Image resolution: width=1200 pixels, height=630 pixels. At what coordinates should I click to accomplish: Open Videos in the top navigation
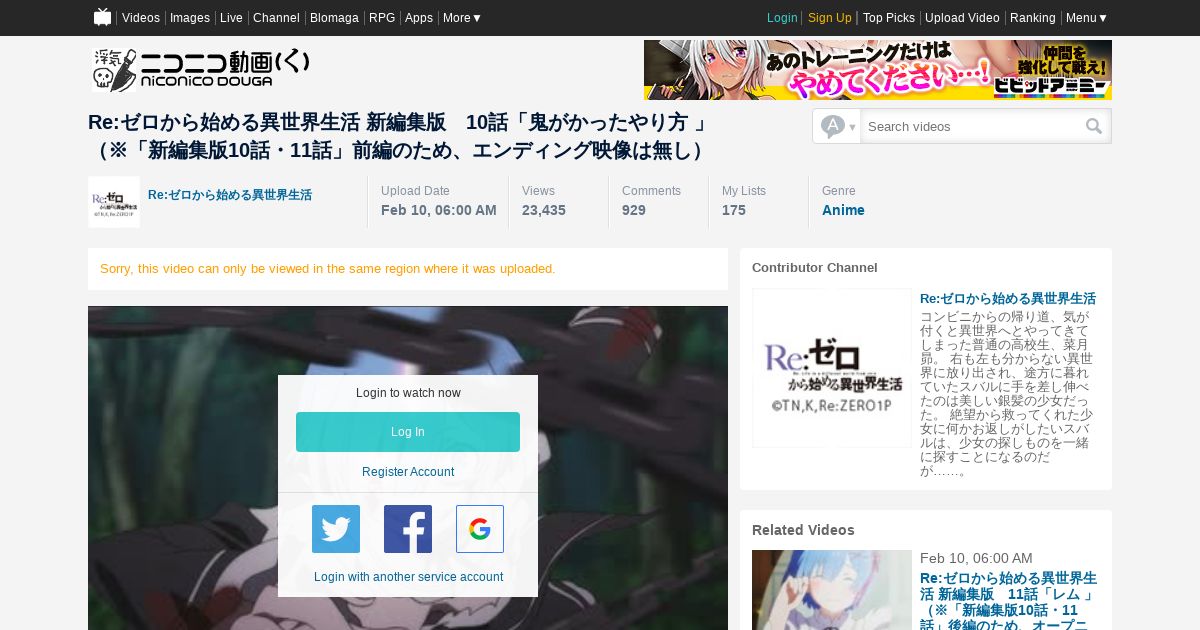coord(141,18)
